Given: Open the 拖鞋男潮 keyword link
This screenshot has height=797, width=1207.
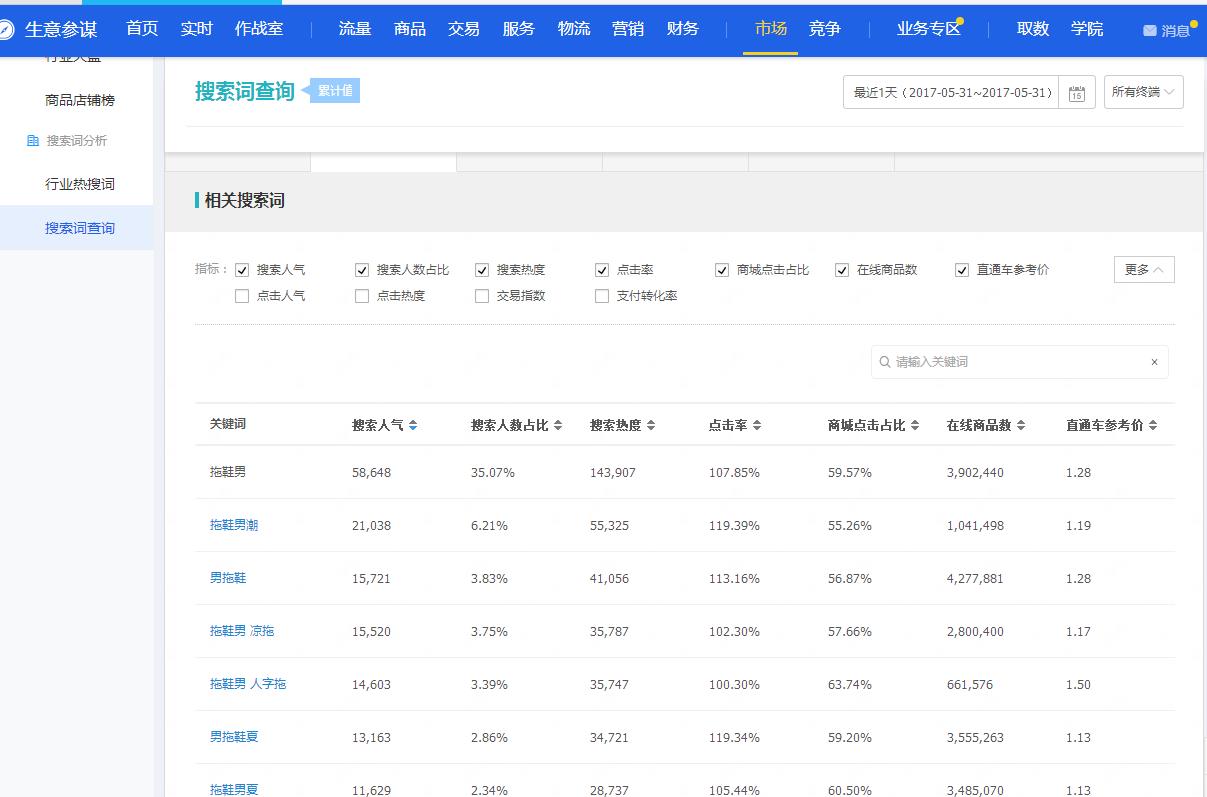Looking at the screenshot, I should tap(234, 525).
